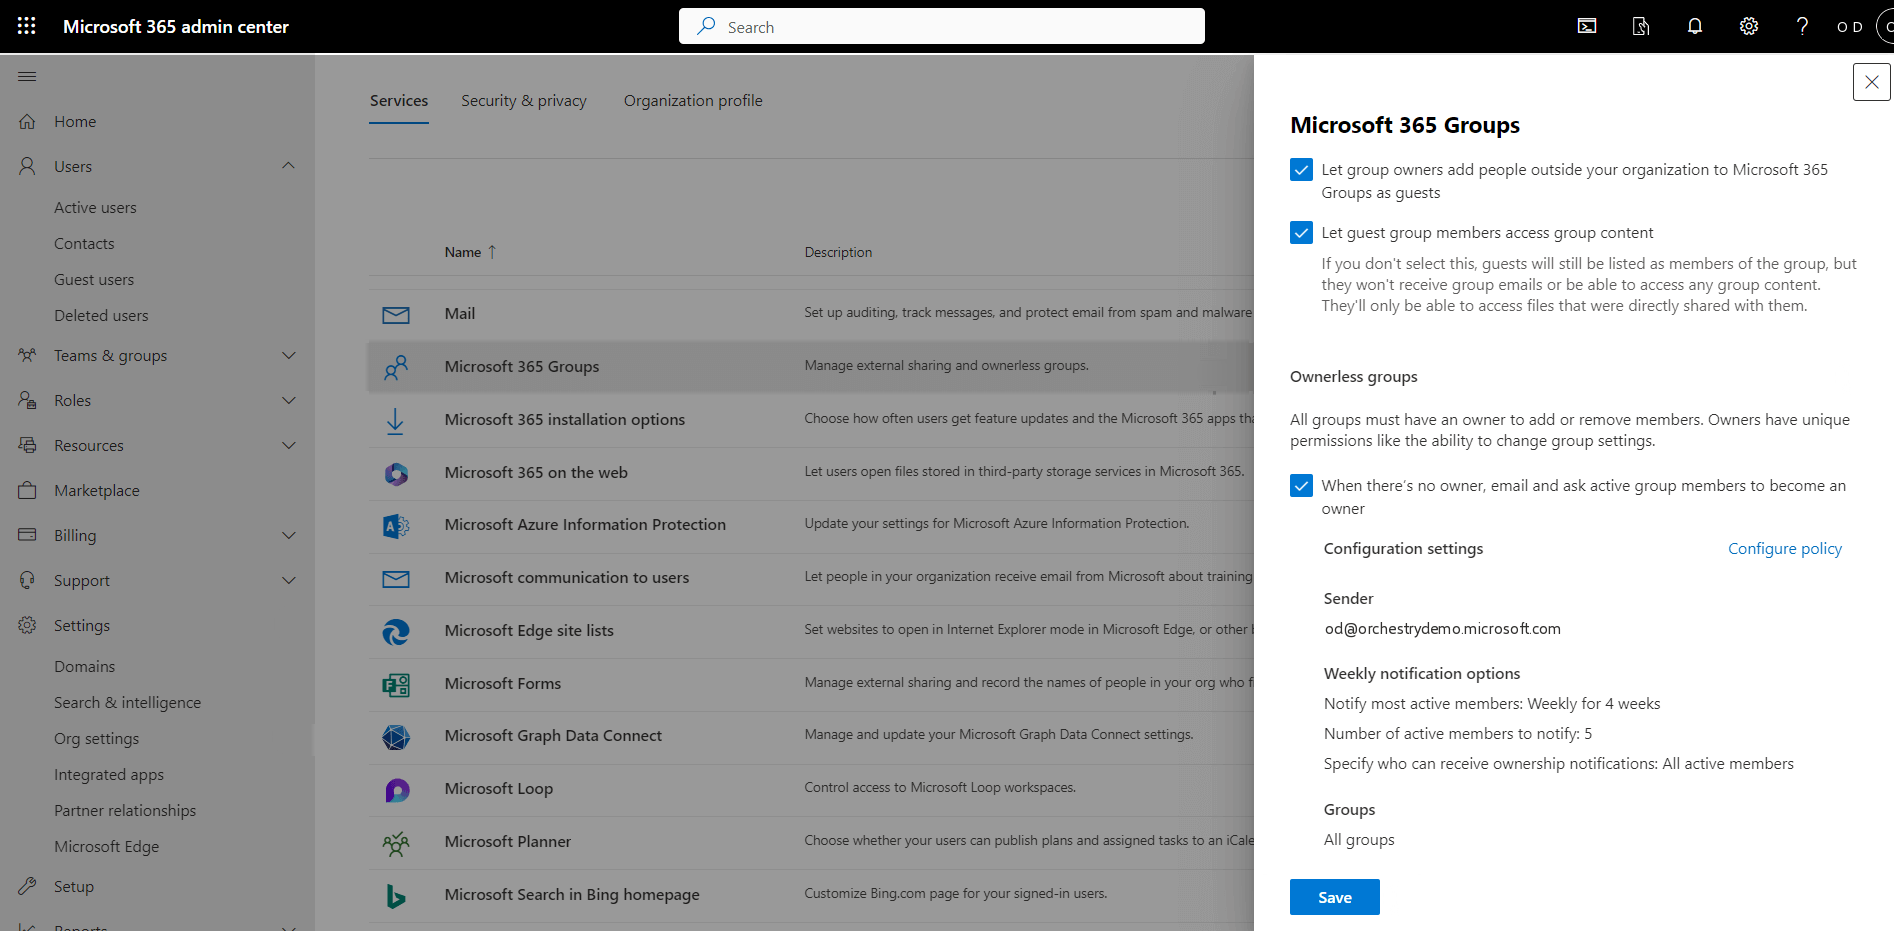Click the Azure Information Protection icon

[x=396, y=525]
